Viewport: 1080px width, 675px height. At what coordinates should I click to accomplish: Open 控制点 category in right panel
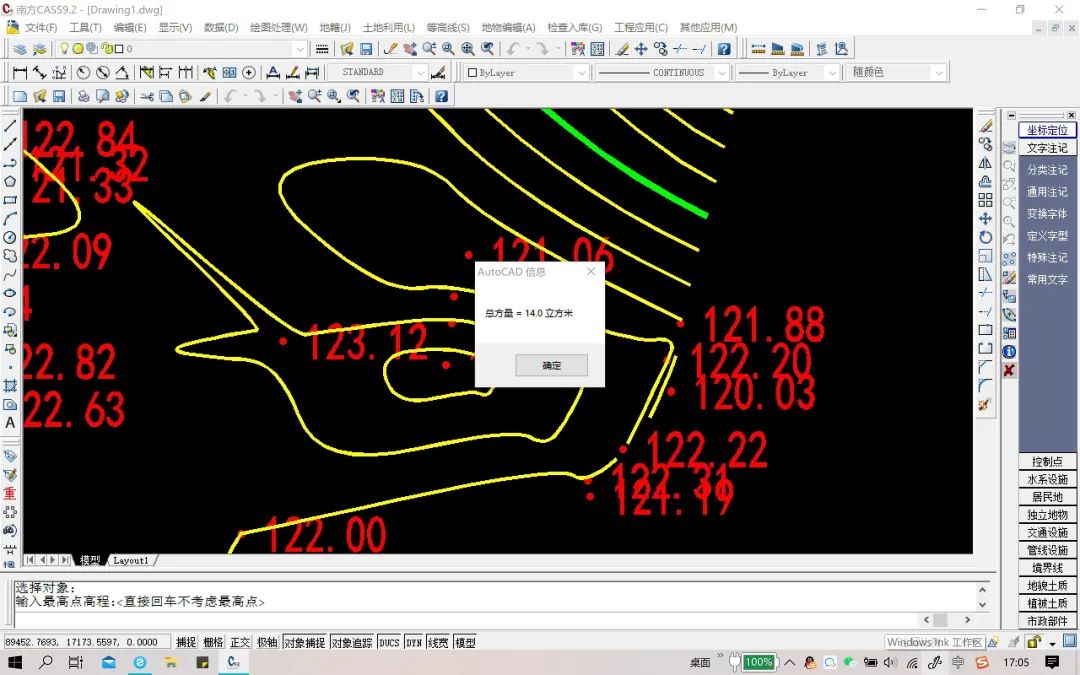pyautogui.click(x=1047, y=461)
